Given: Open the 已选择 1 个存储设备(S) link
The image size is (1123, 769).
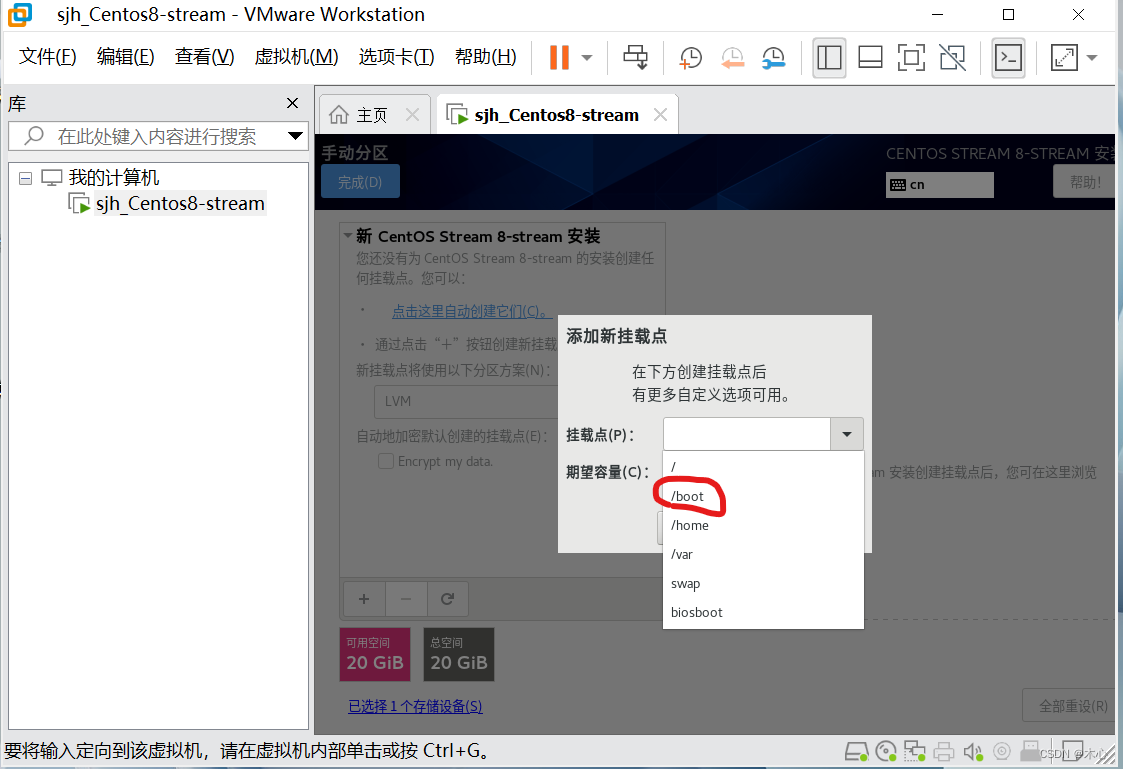Looking at the screenshot, I should pyautogui.click(x=415, y=707).
